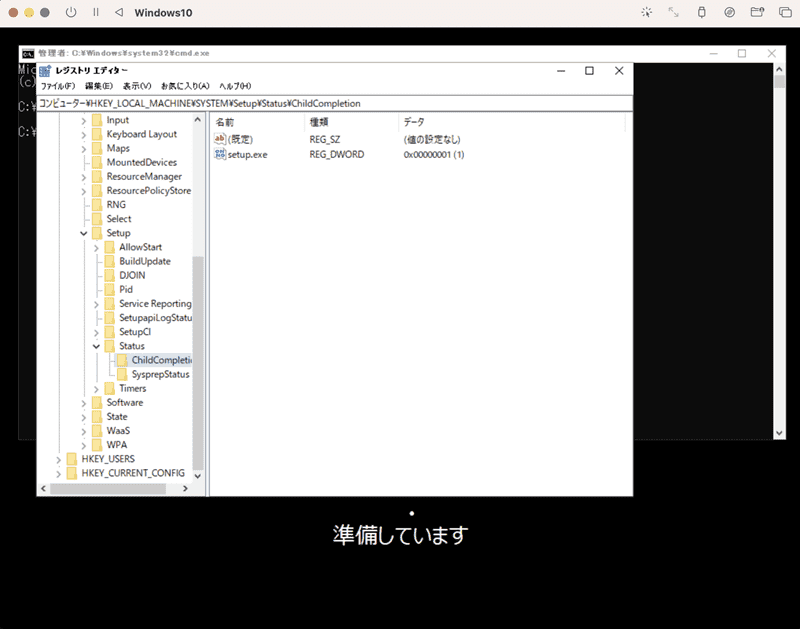This screenshot has width=800, height=629.
Task: Expand the Software key
Action: click(x=84, y=403)
